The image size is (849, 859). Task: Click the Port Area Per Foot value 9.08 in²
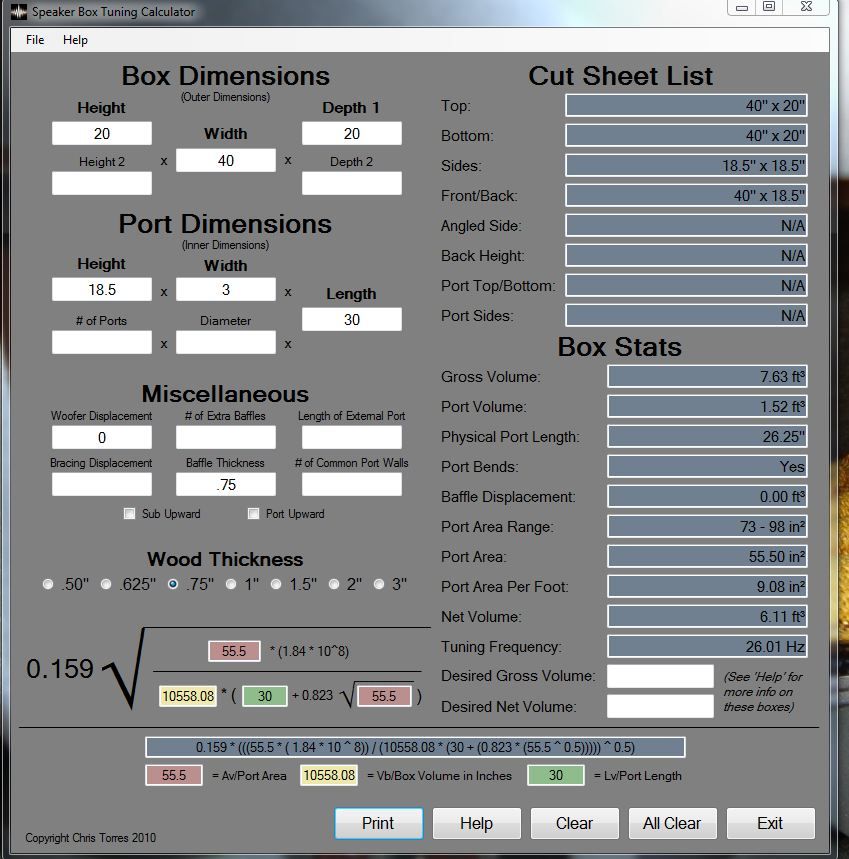click(707, 587)
